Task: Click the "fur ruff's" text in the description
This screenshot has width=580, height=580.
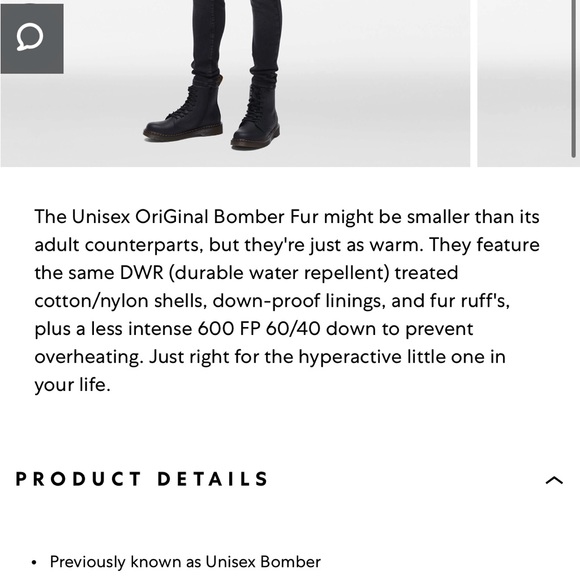Action: (x=470, y=301)
